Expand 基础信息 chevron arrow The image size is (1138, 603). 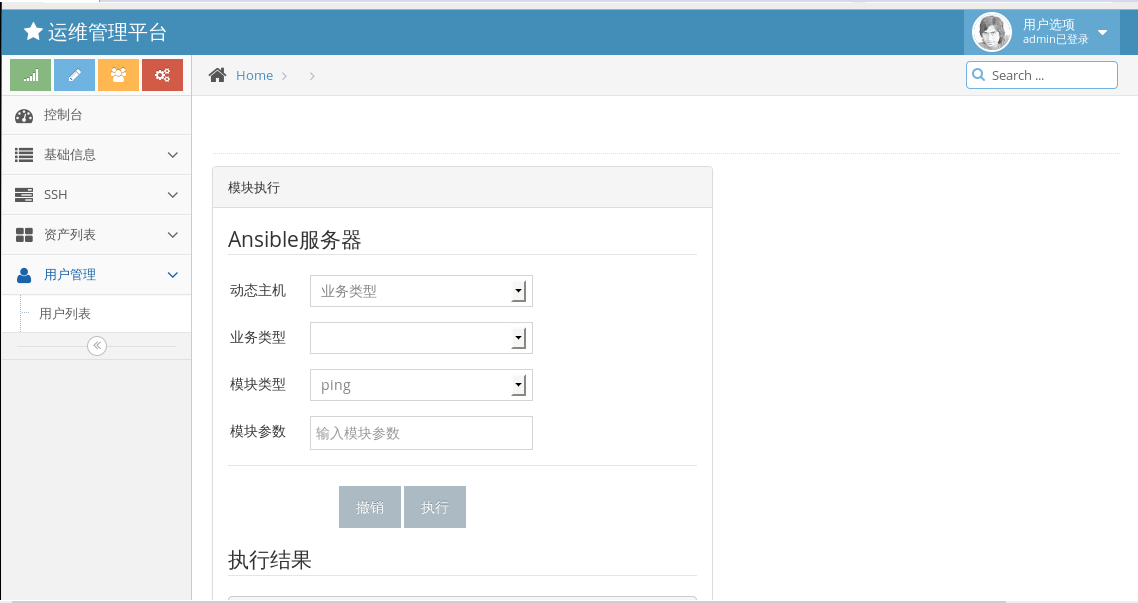point(173,155)
